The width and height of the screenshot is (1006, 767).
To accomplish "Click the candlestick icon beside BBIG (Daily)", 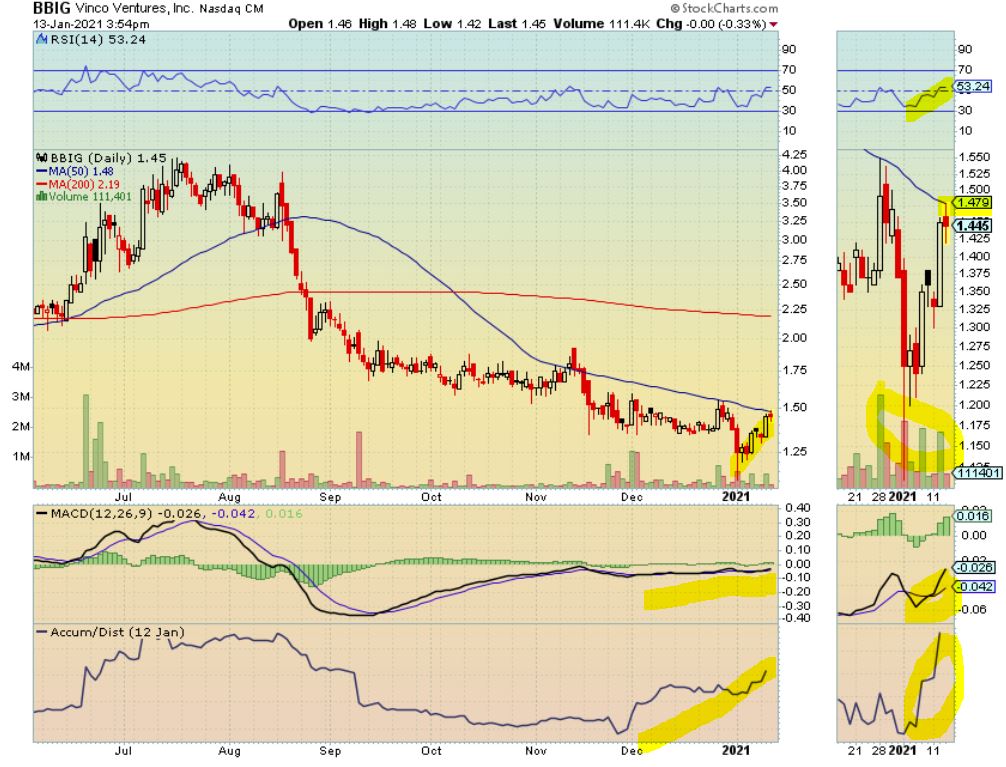I will tap(42, 157).
